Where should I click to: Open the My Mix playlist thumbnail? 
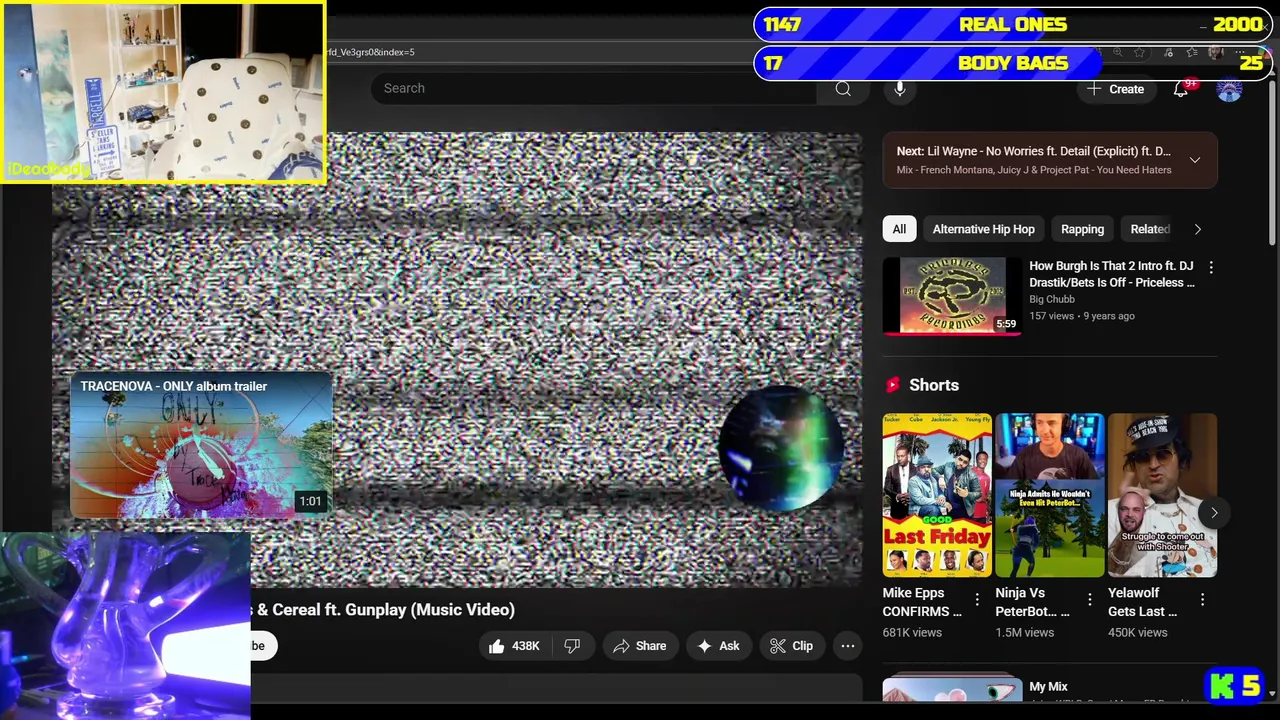pyautogui.click(x=952, y=690)
